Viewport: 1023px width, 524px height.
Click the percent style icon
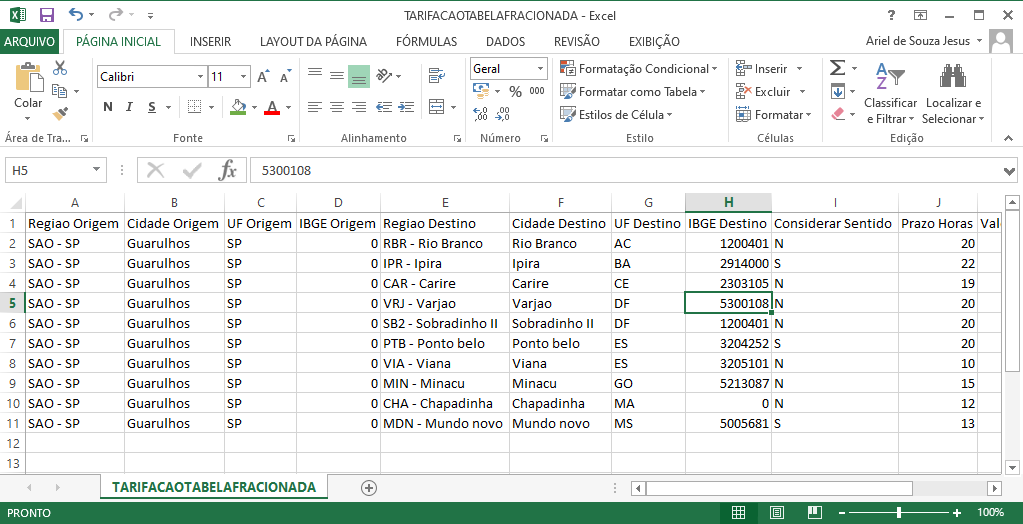(x=515, y=91)
